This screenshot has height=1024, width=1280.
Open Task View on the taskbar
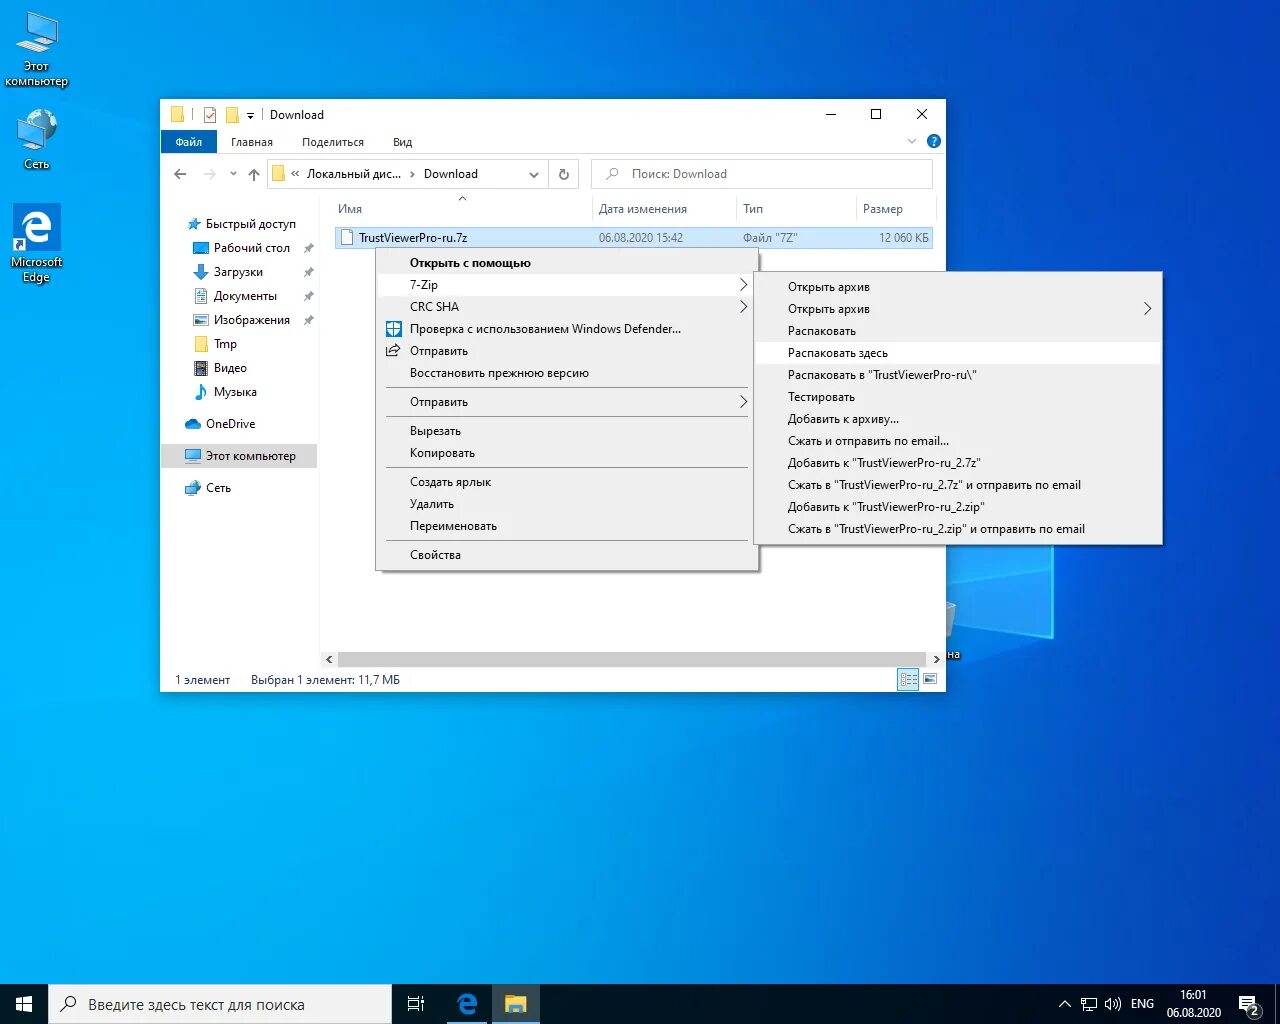tap(416, 1004)
